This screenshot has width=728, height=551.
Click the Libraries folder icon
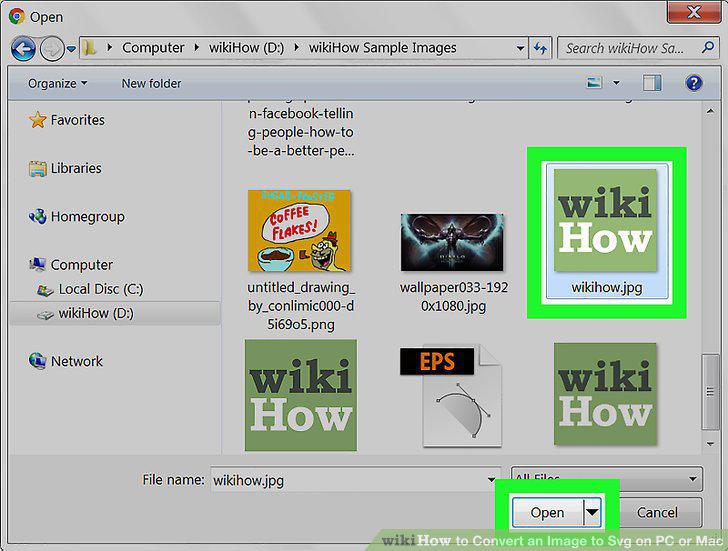(38, 169)
